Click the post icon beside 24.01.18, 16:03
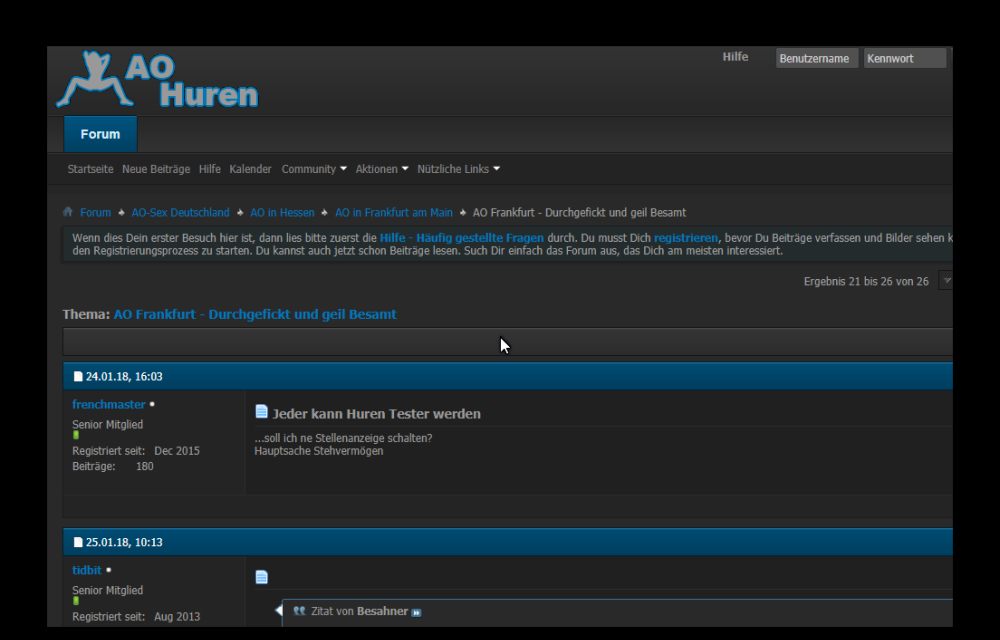This screenshot has height=640, width=1000. pos(78,377)
